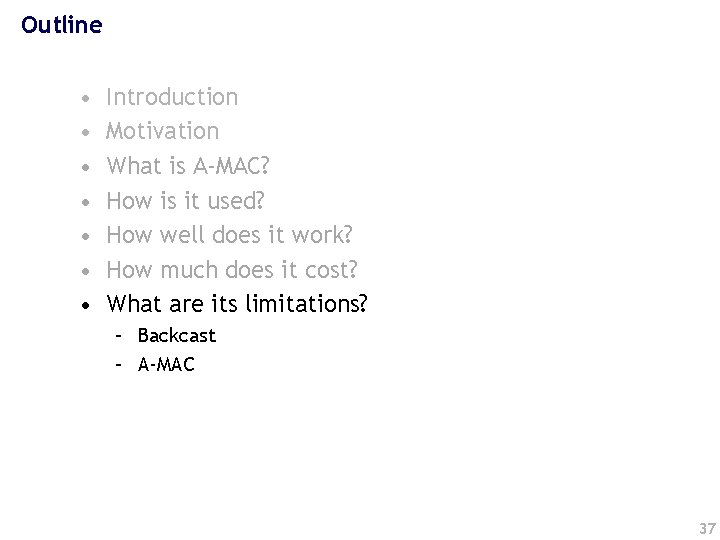720x540 pixels.
Task: Select the Motivation outline item
Action: click(162, 131)
